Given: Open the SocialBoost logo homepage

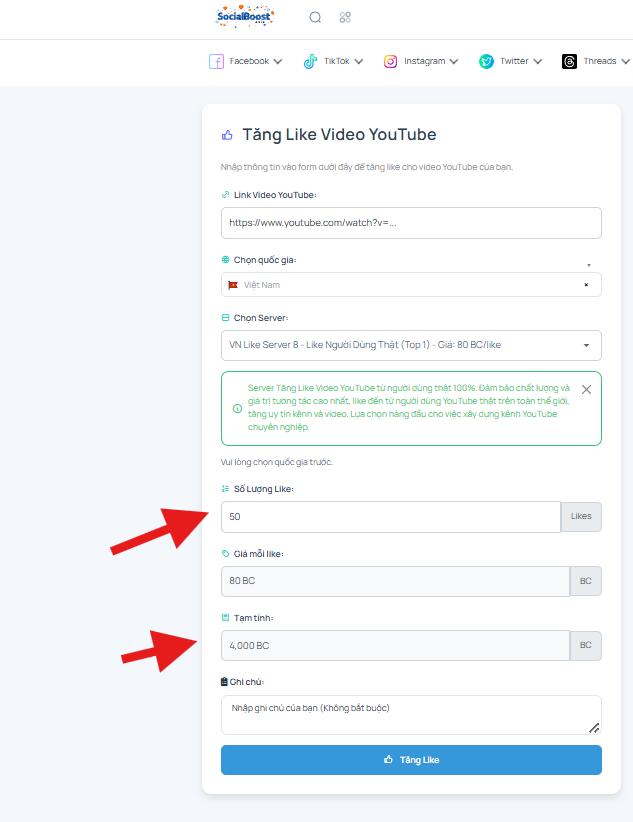Looking at the screenshot, I should 245,16.
